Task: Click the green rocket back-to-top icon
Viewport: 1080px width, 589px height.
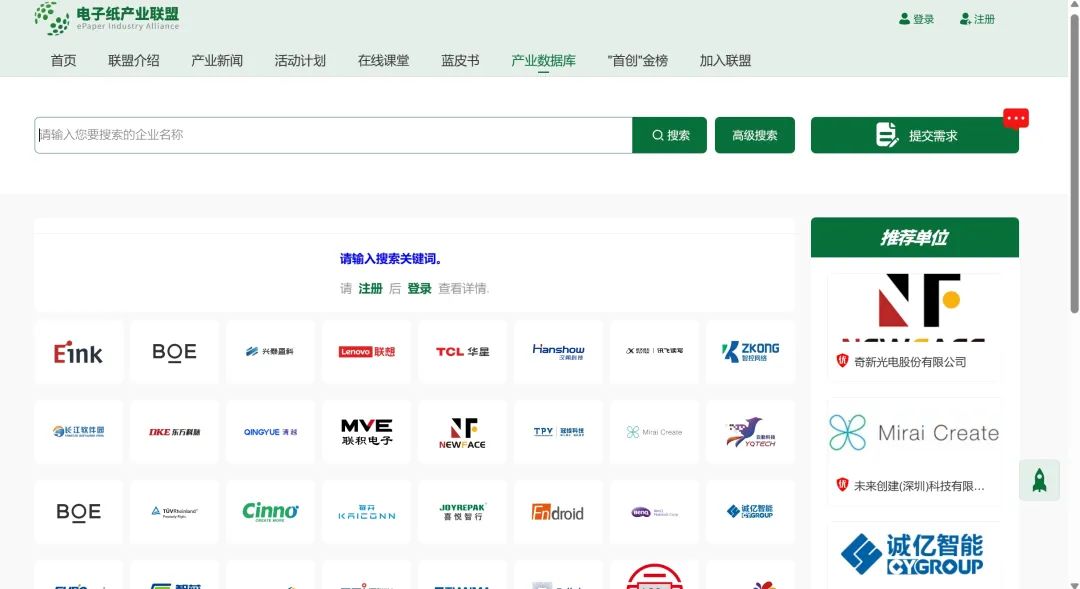Action: [x=1040, y=480]
